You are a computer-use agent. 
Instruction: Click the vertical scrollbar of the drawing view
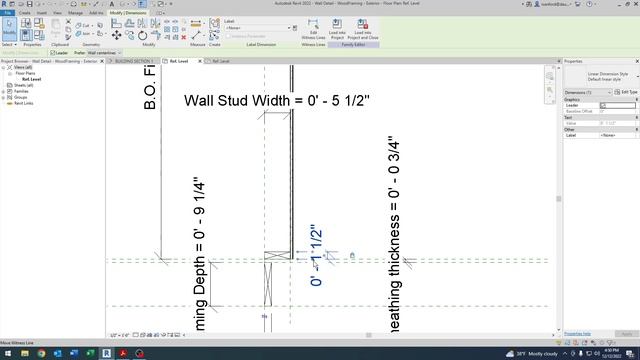click(559, 199)
